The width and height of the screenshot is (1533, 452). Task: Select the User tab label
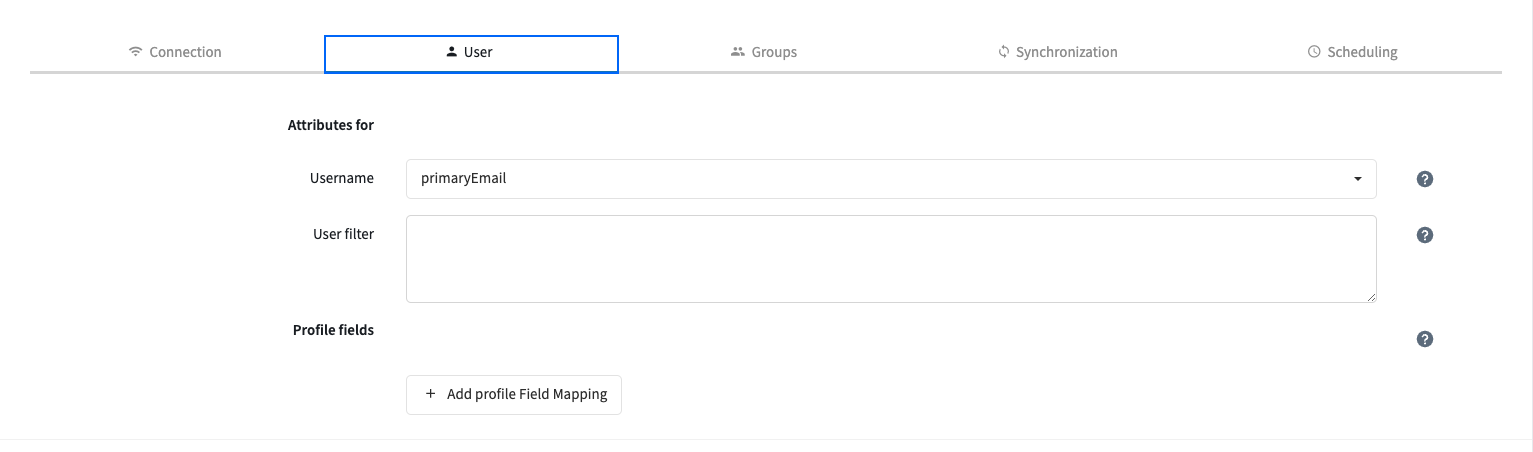tap(478, 52)
